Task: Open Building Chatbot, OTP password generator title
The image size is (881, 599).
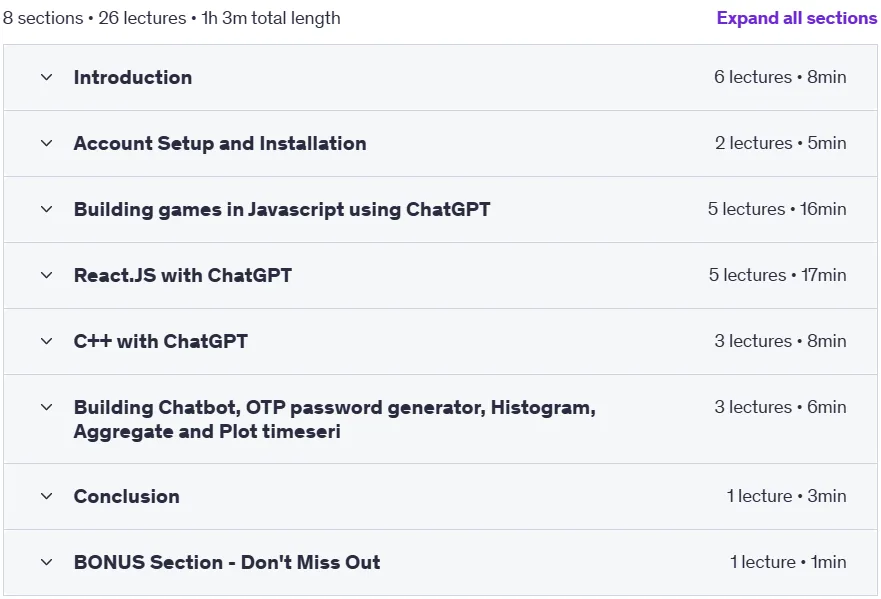Action: [x=334, y=419]
